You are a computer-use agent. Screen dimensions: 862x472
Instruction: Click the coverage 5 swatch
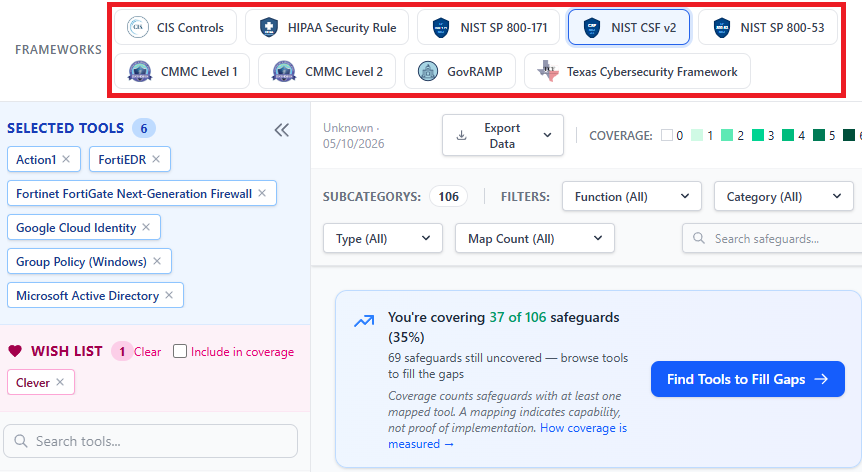click(819, 135)
